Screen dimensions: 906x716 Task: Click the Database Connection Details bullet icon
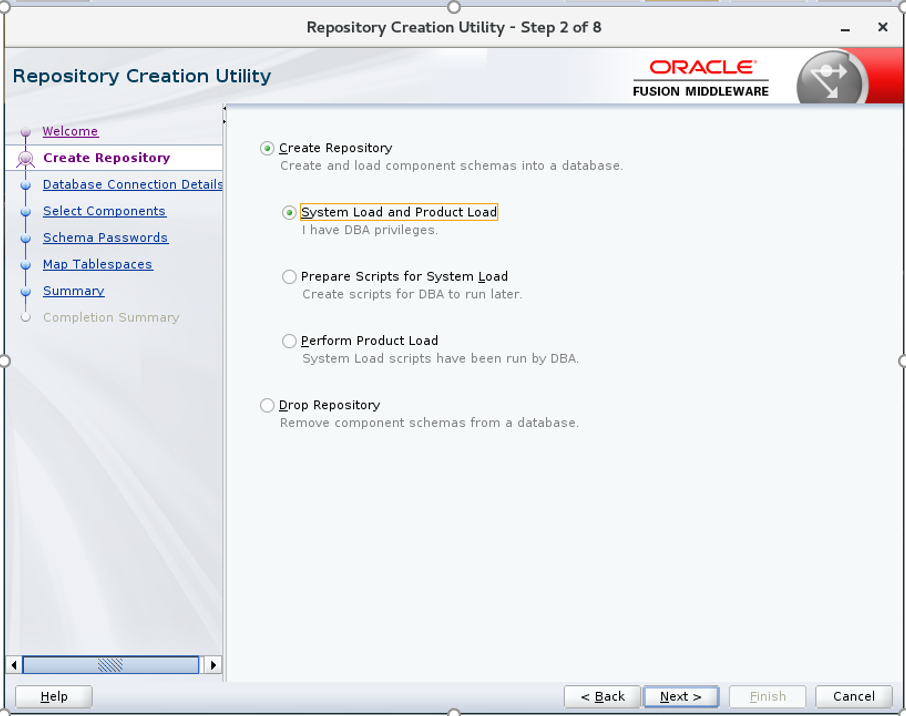[x=25, y=186]
